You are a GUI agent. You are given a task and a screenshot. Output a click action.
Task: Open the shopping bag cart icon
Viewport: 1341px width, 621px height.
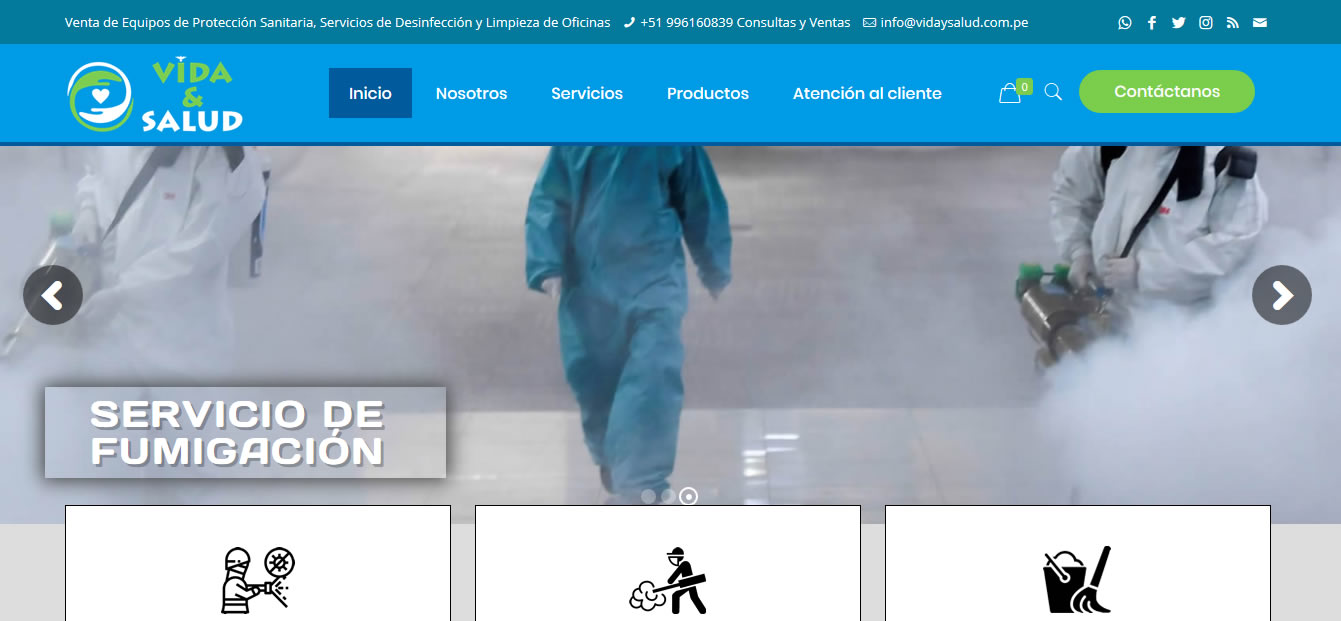[1010, 93]
